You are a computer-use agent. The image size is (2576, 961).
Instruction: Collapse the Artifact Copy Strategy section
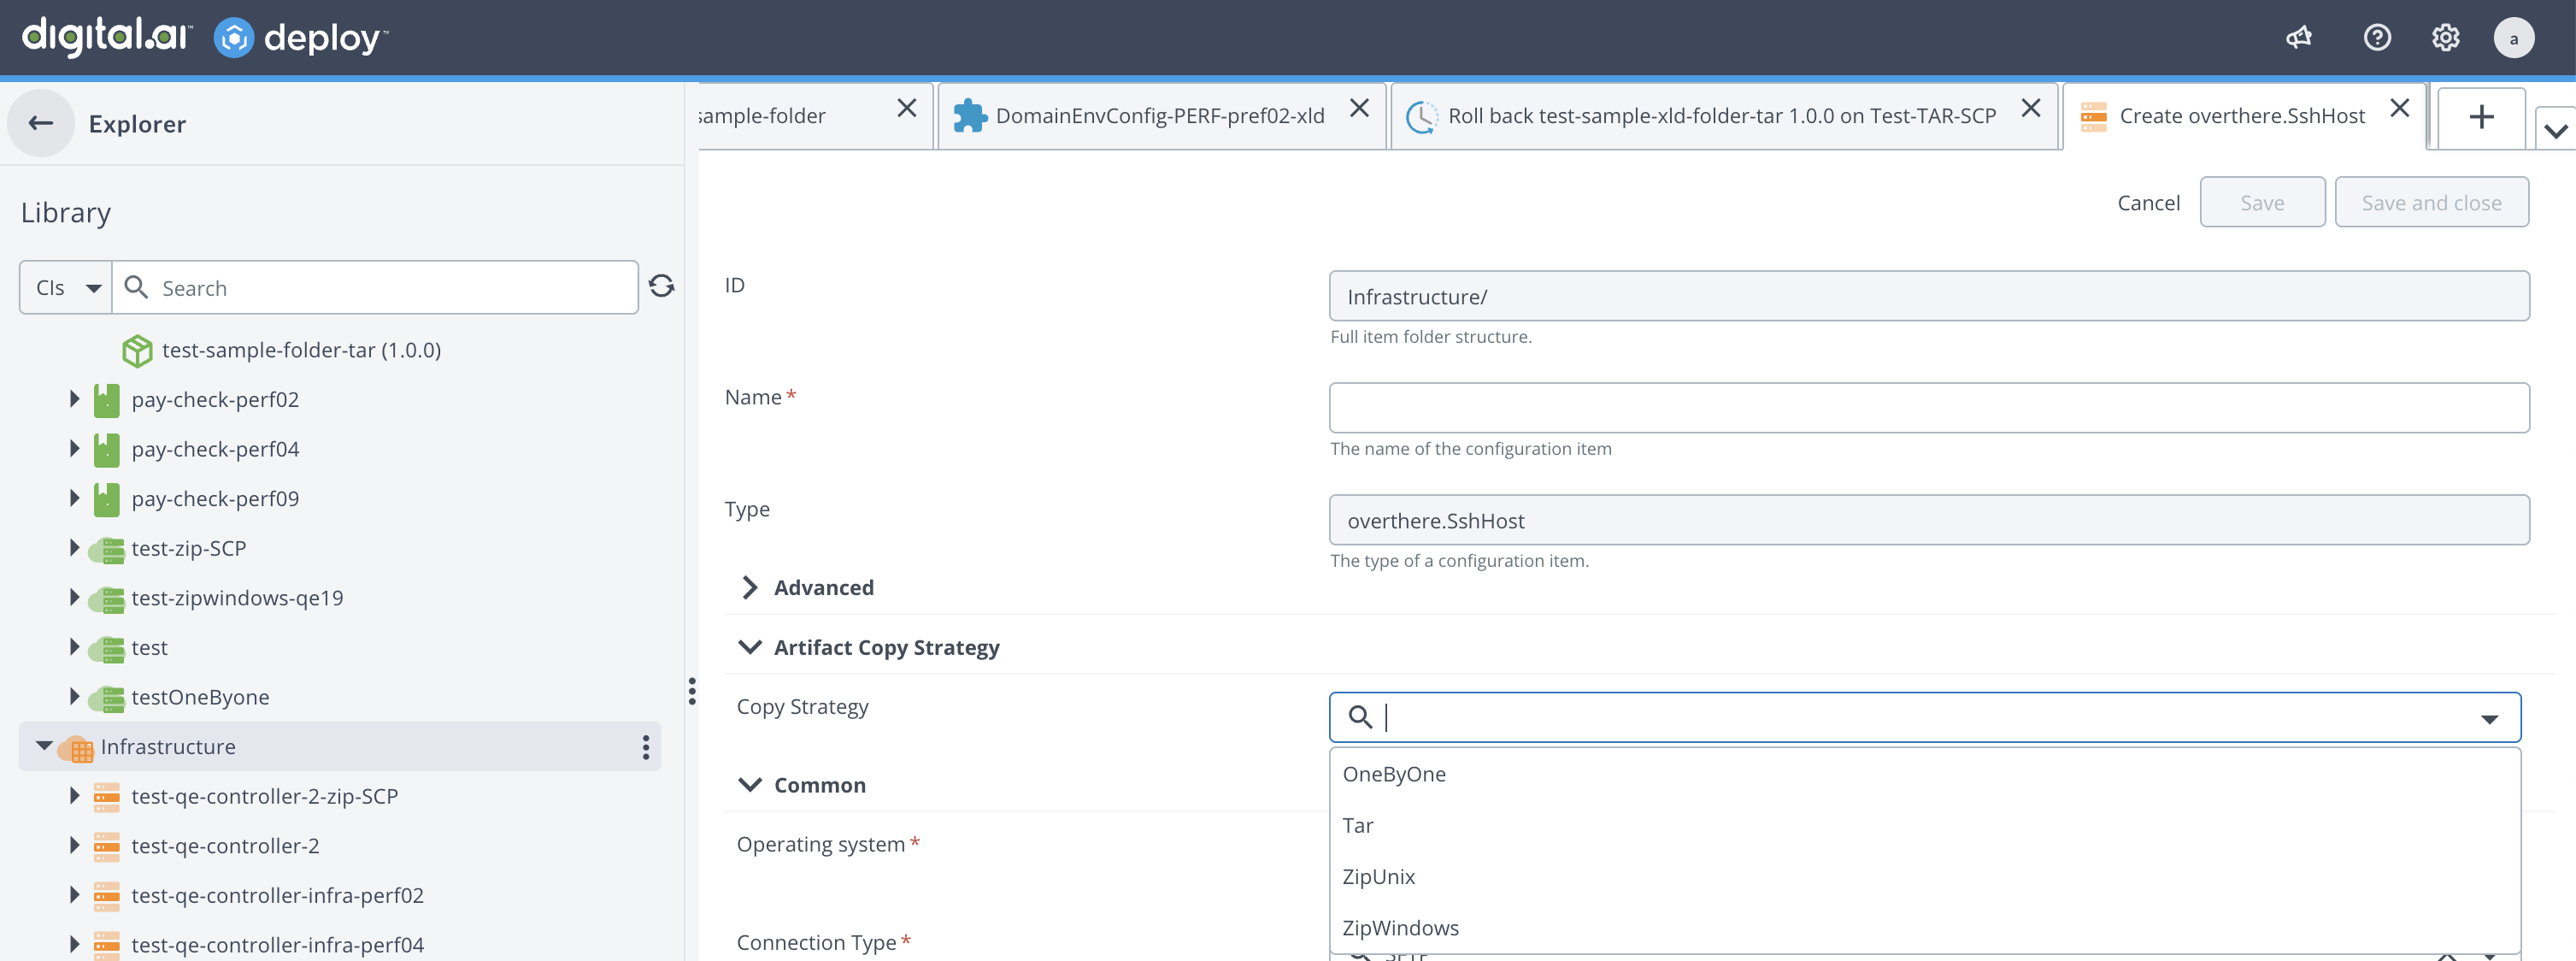[x=750, y=647]
